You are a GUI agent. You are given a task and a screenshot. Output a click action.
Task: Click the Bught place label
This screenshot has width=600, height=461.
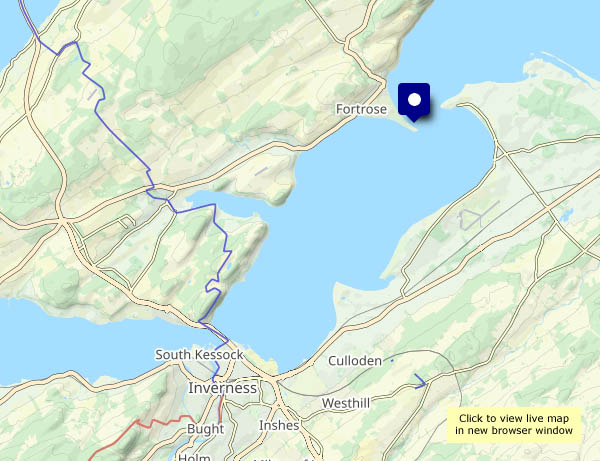pos(205,429)
